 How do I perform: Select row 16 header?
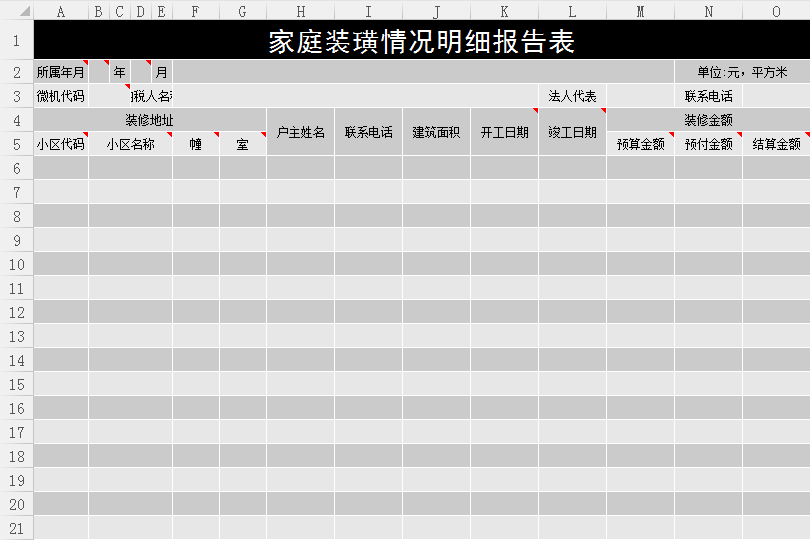point(16,408)
